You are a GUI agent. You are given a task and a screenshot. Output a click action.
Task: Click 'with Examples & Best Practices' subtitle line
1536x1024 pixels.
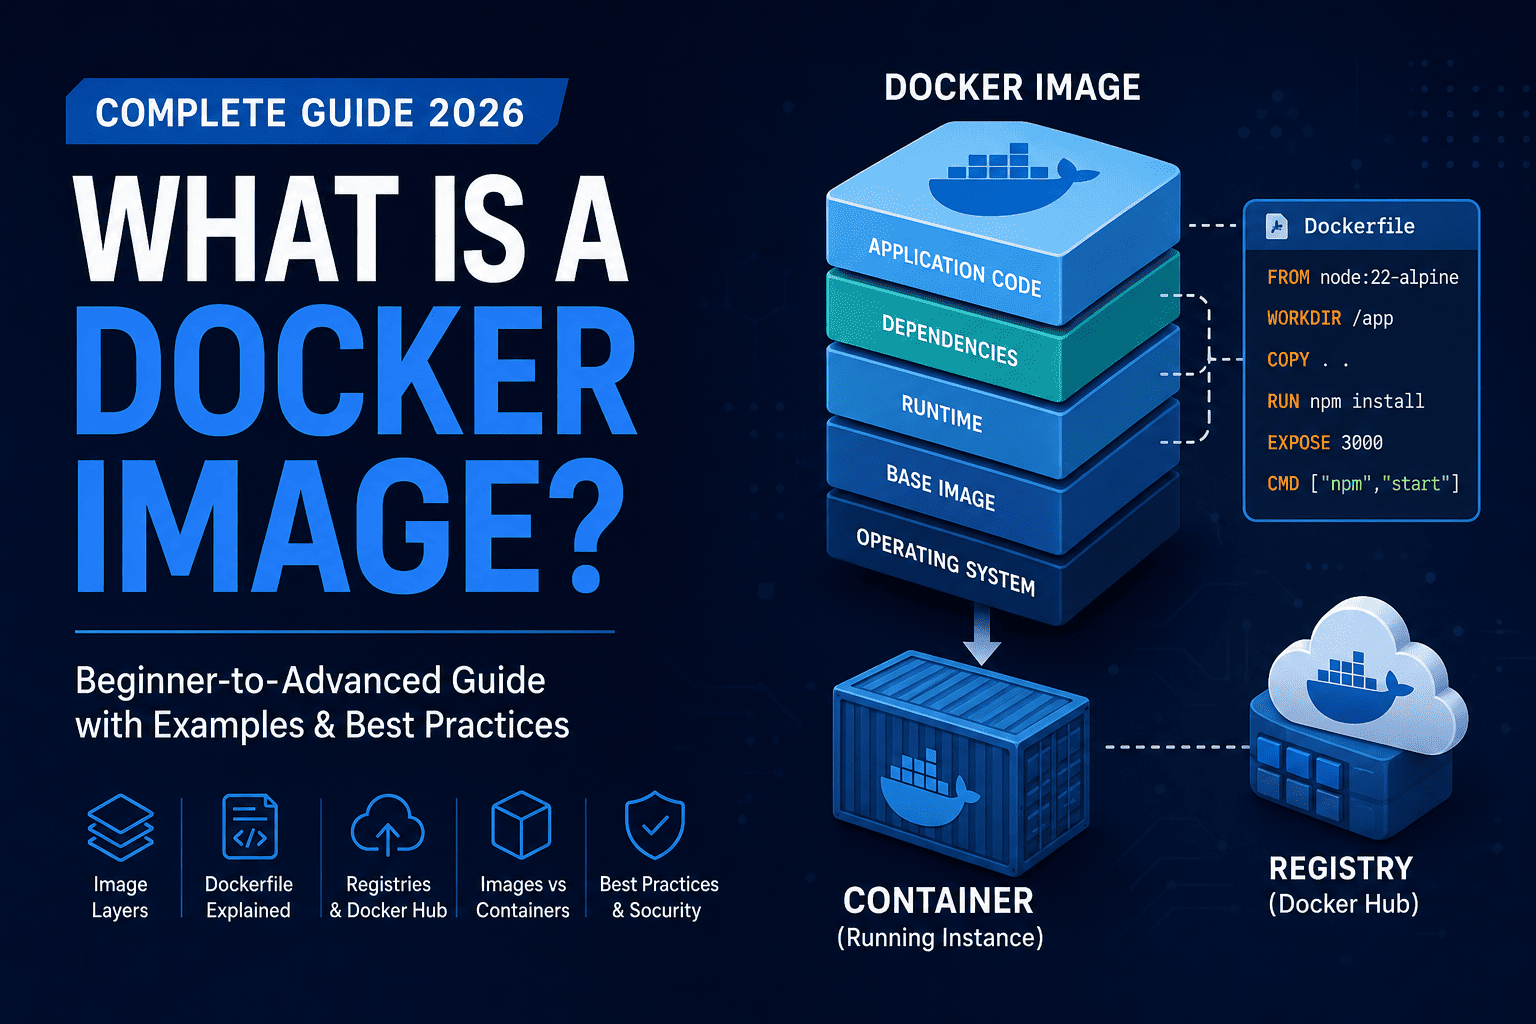(322, 725)
